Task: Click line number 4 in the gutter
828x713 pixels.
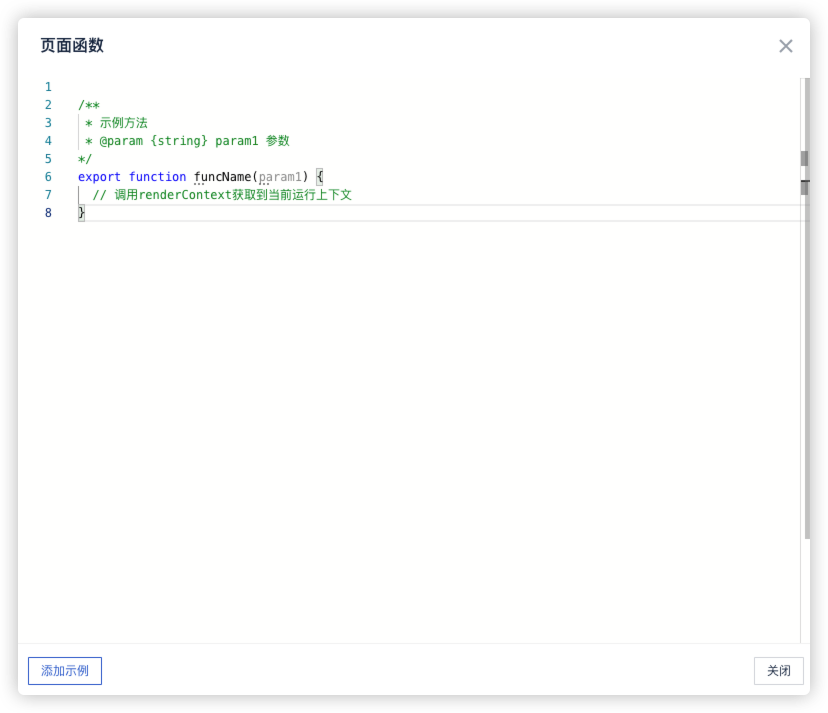Action: (48, 141)
